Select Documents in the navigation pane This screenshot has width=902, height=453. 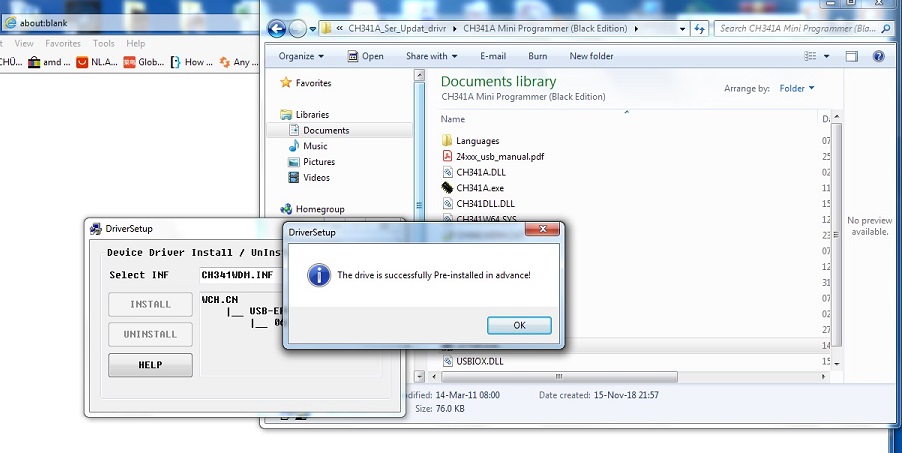(x=326, y=130)
